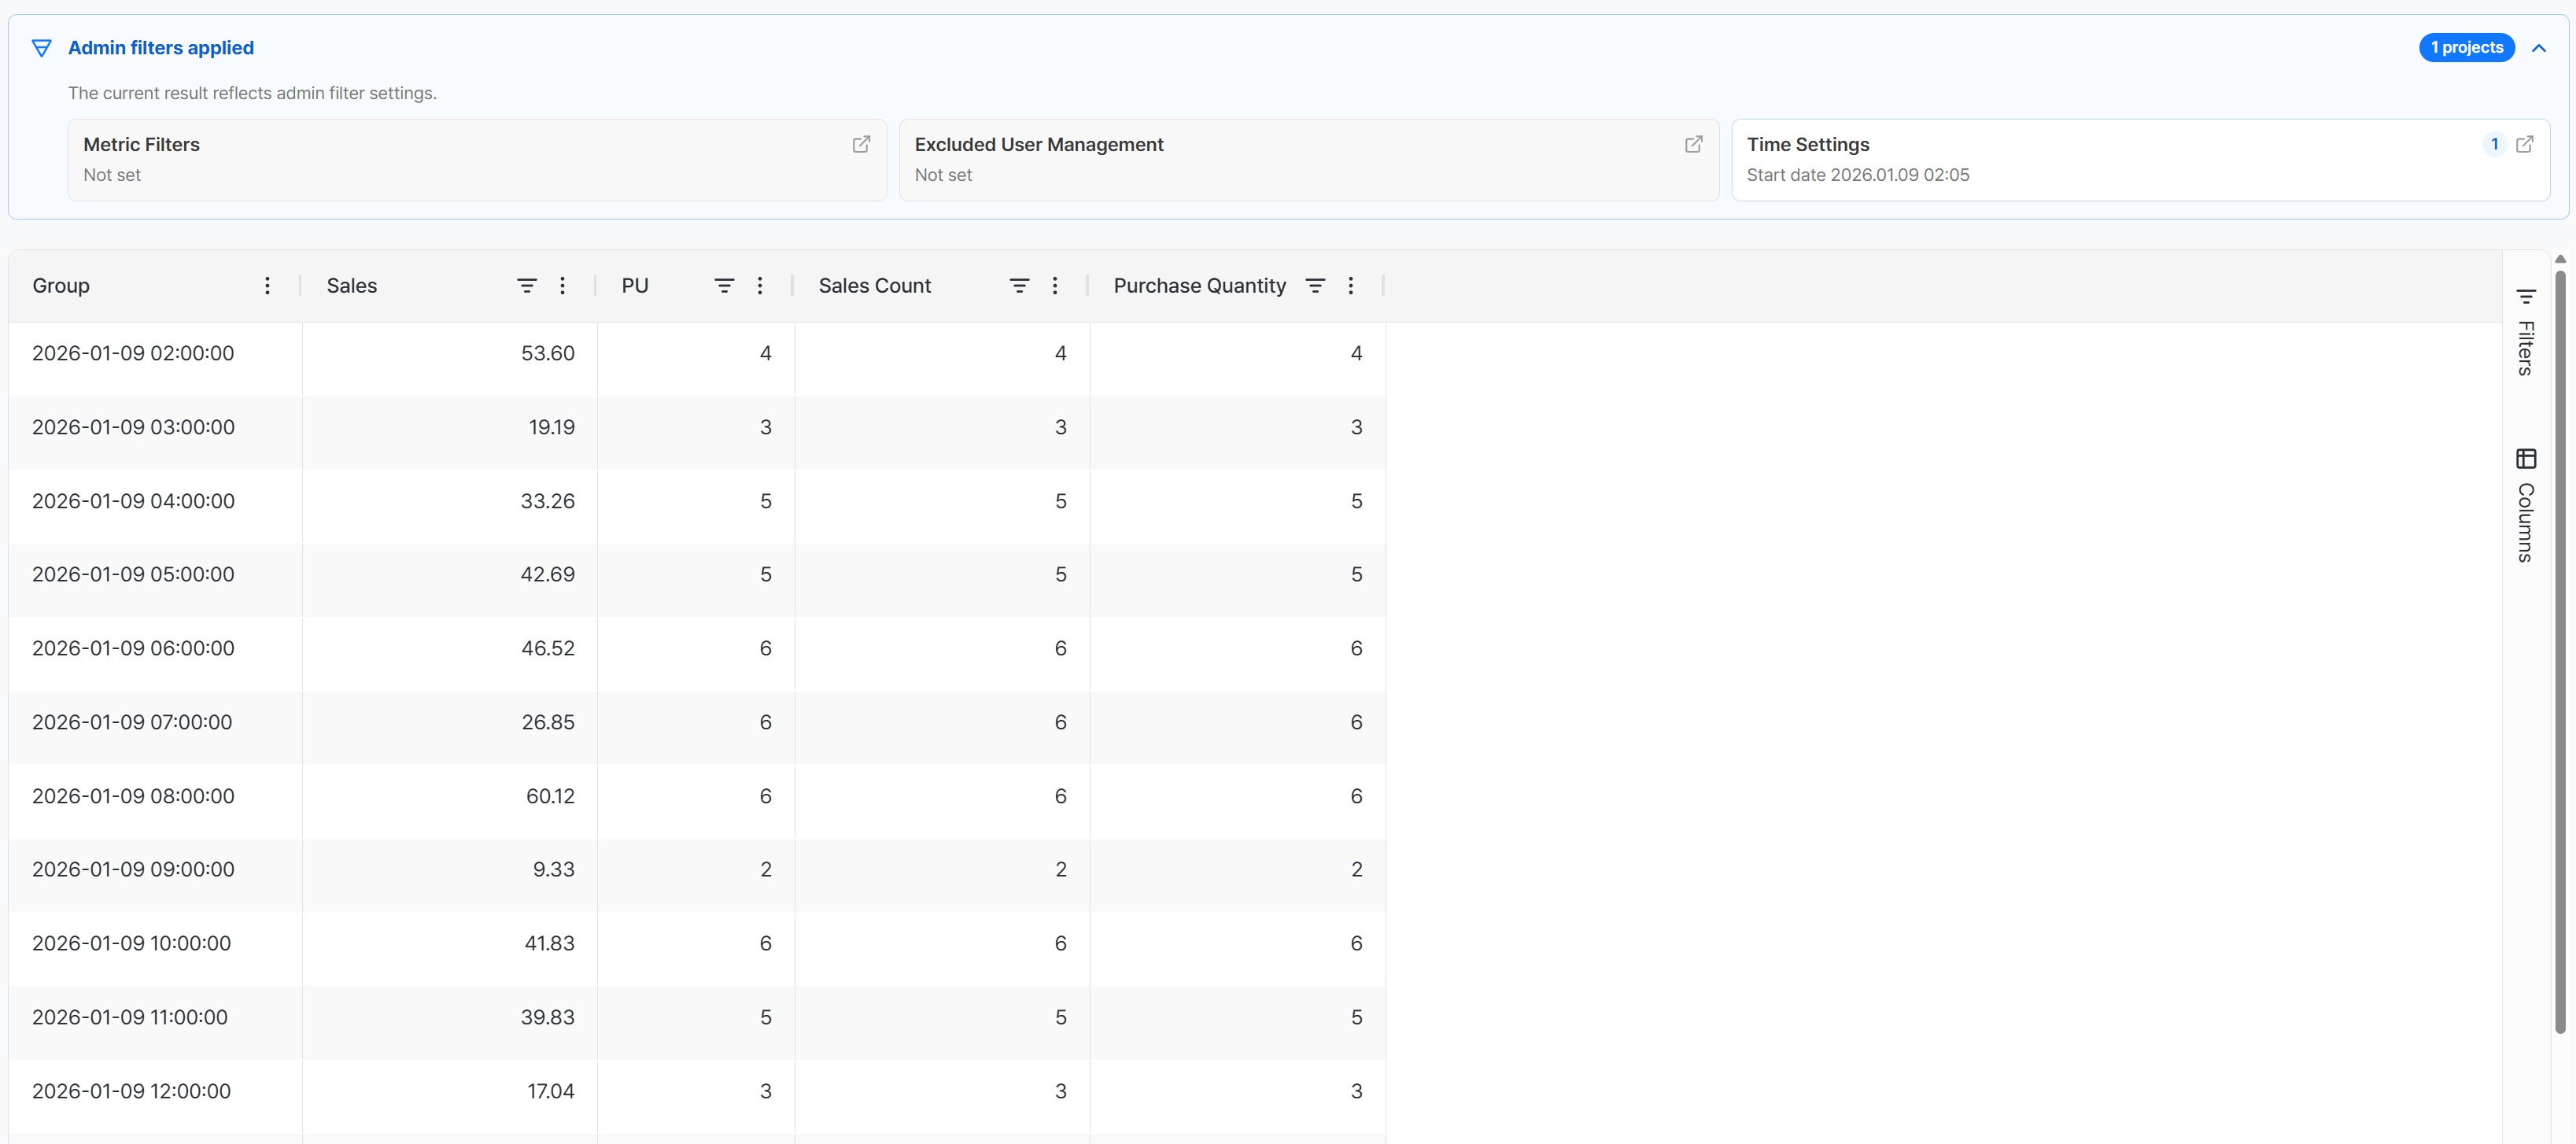Filter the Sales Count column
Image resolution: width=2576 pixels, height=1144 pixels.
(x=1019, y=286)
